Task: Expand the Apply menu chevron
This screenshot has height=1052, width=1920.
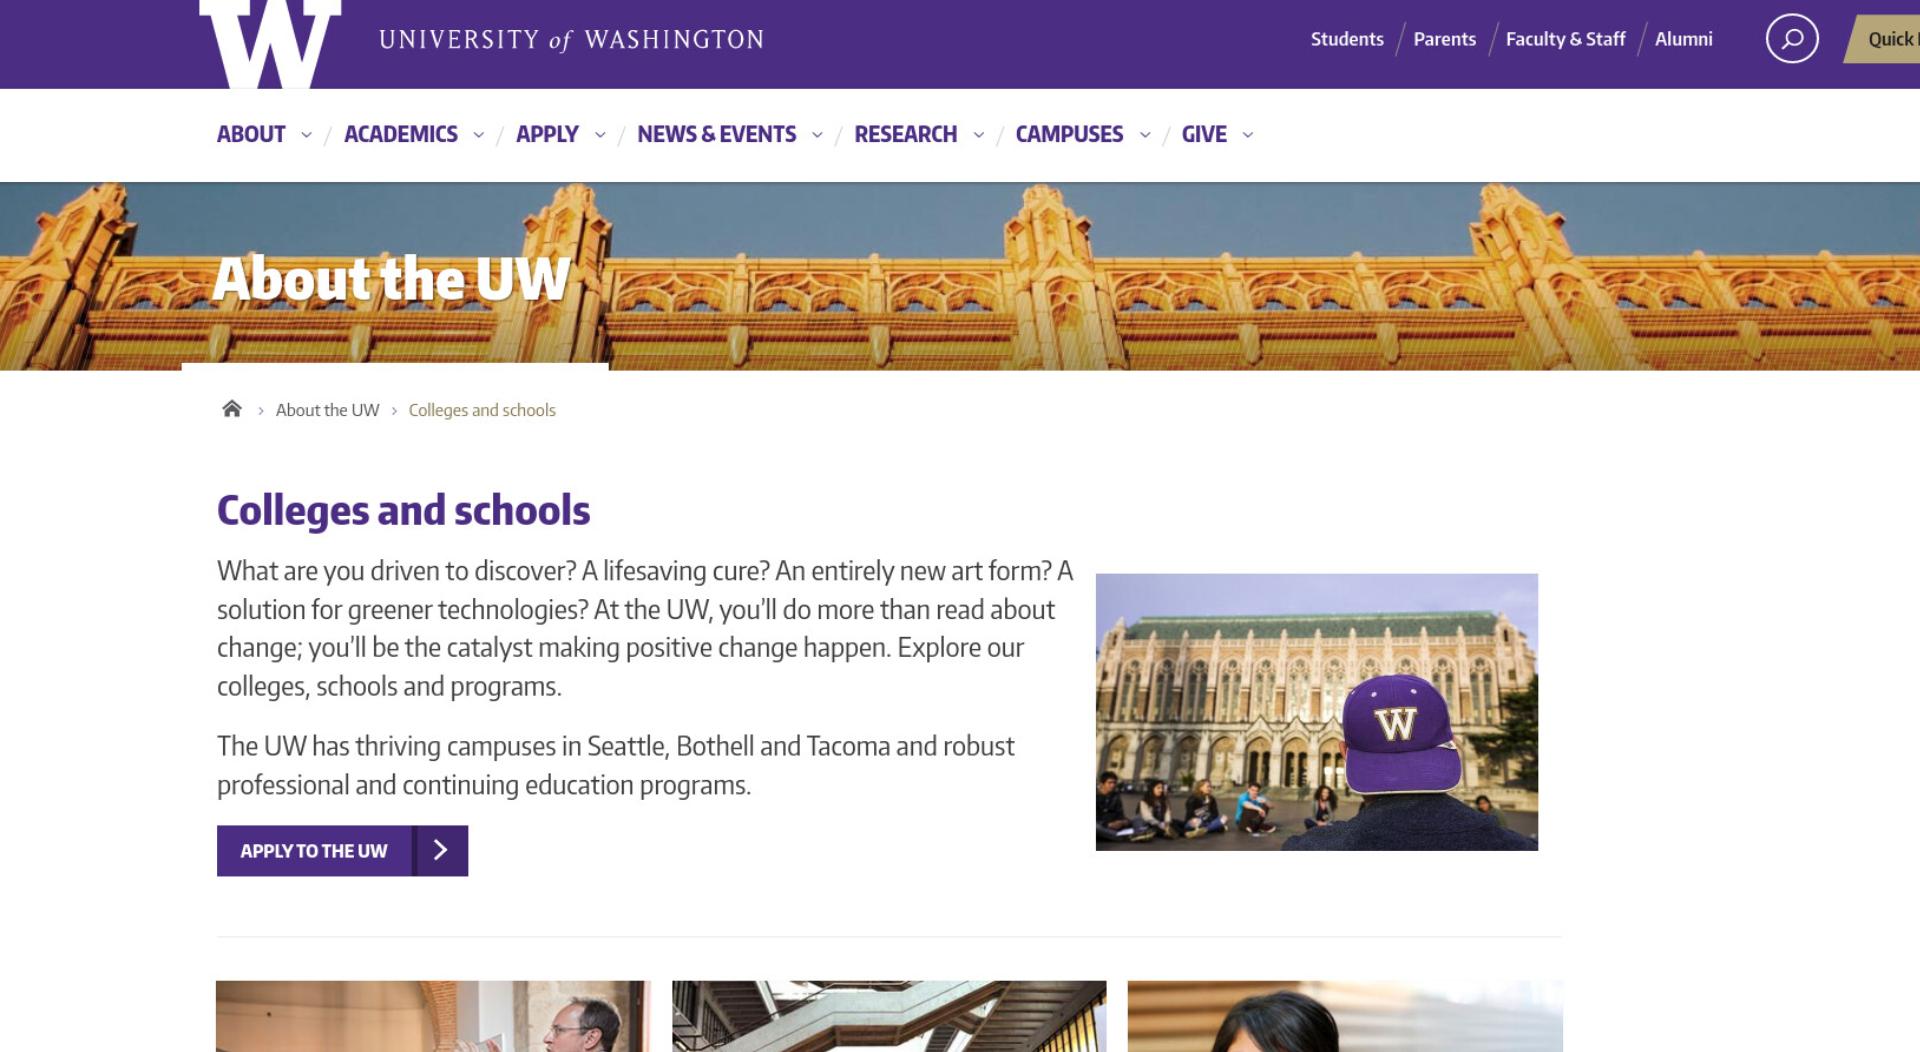Action: click(x=600, y=135)
